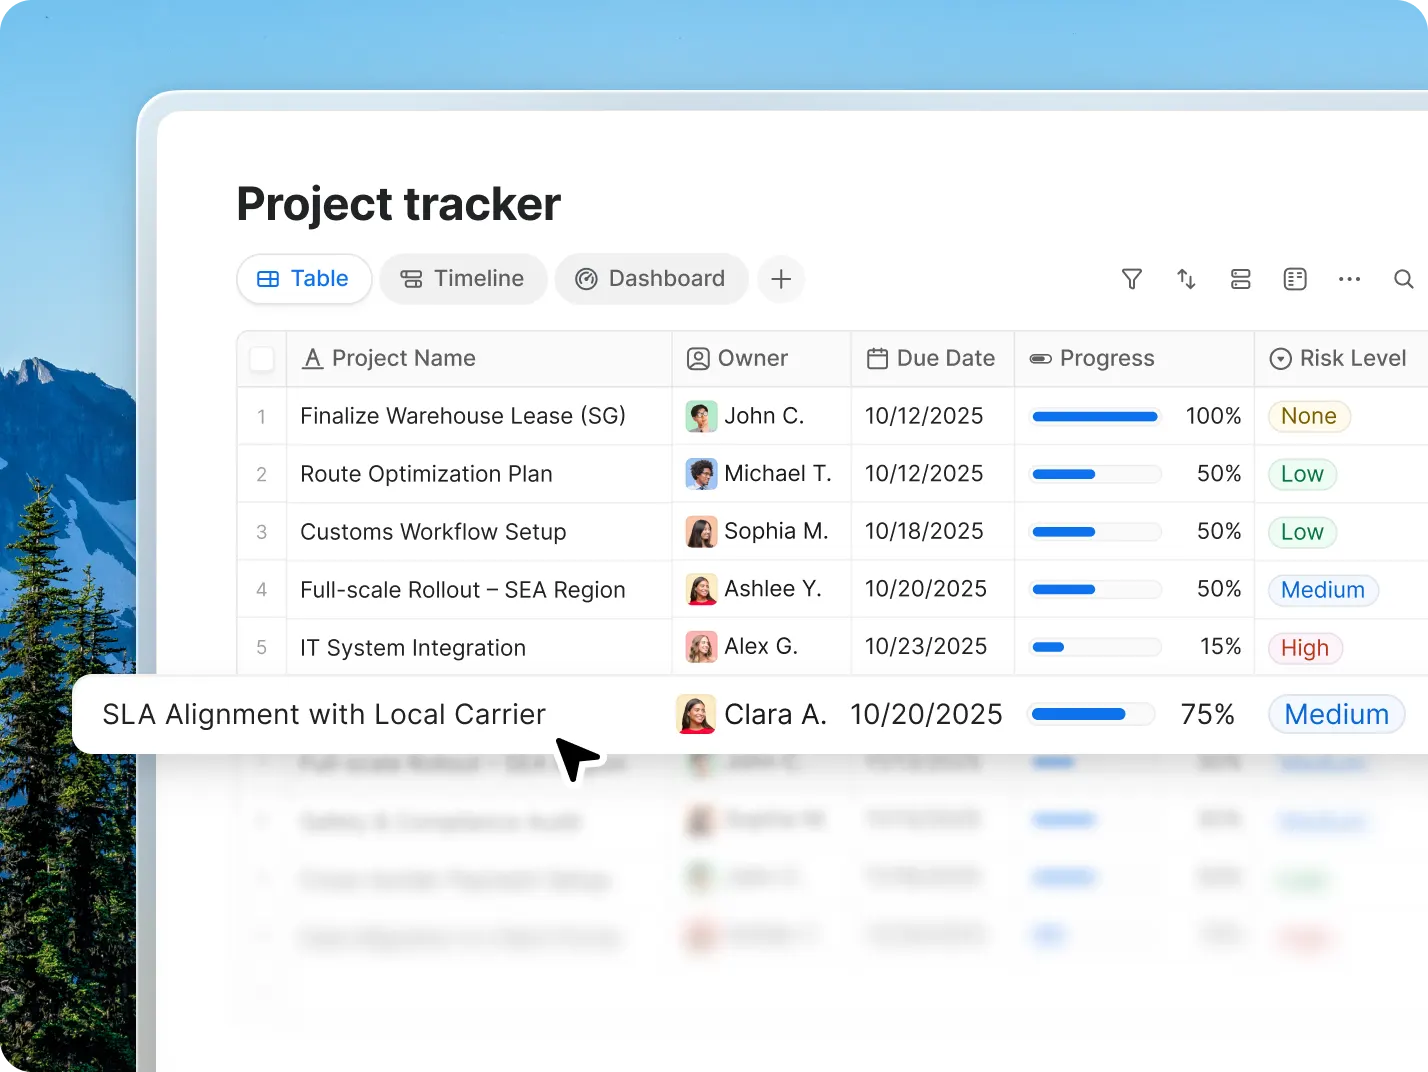Select due date 10/23/2025

click(926, 647)
